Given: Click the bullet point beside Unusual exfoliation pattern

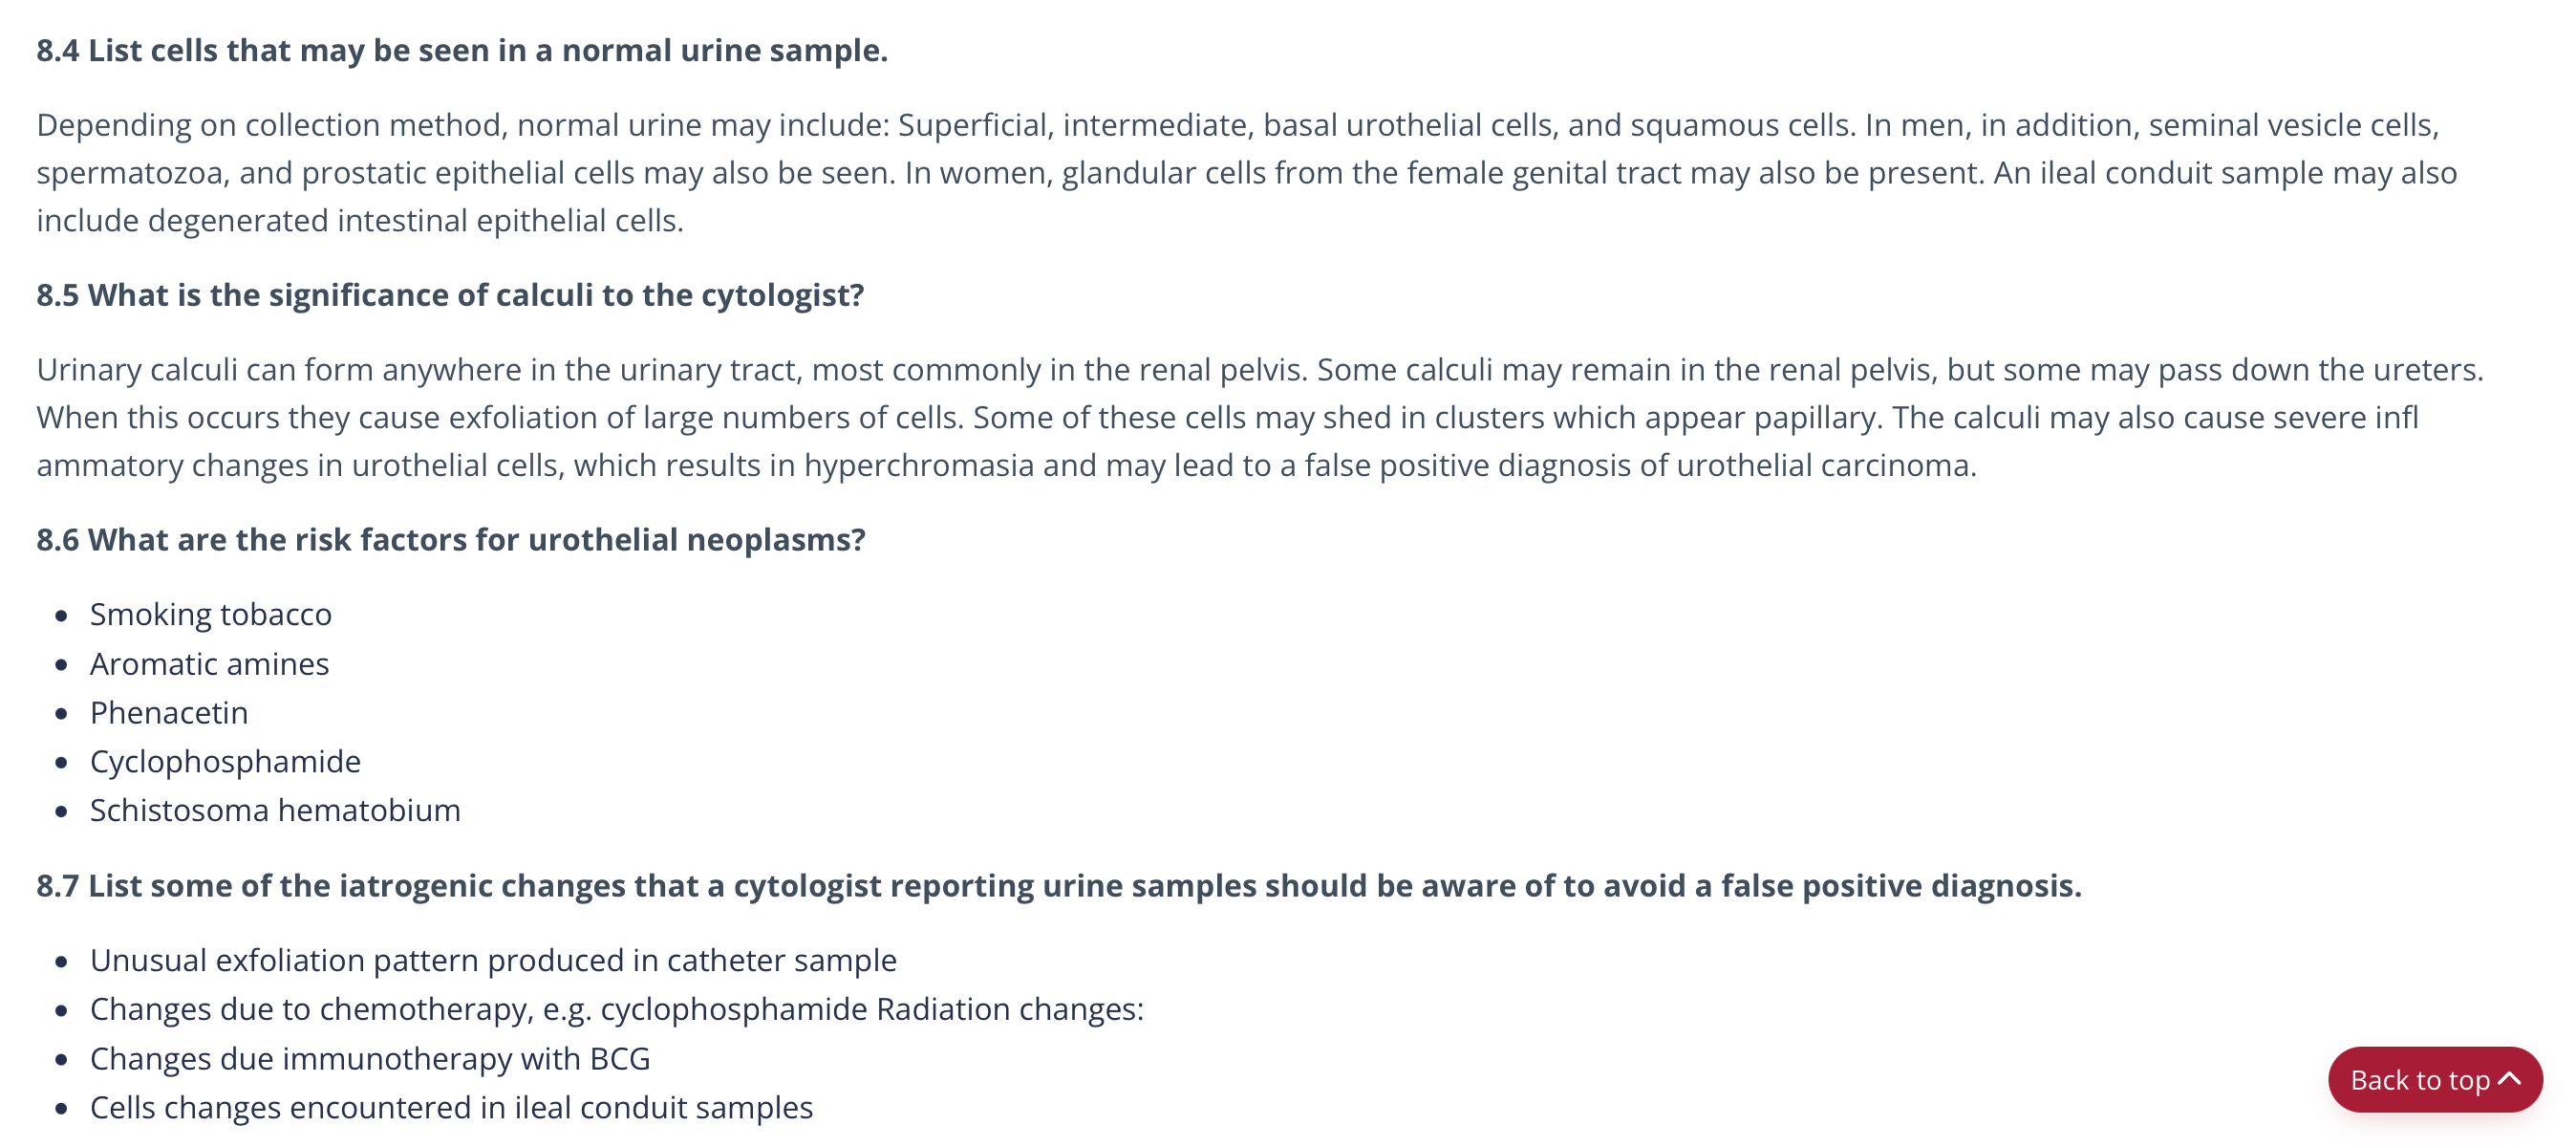Looking at the screenshot, I should (62, 962).
